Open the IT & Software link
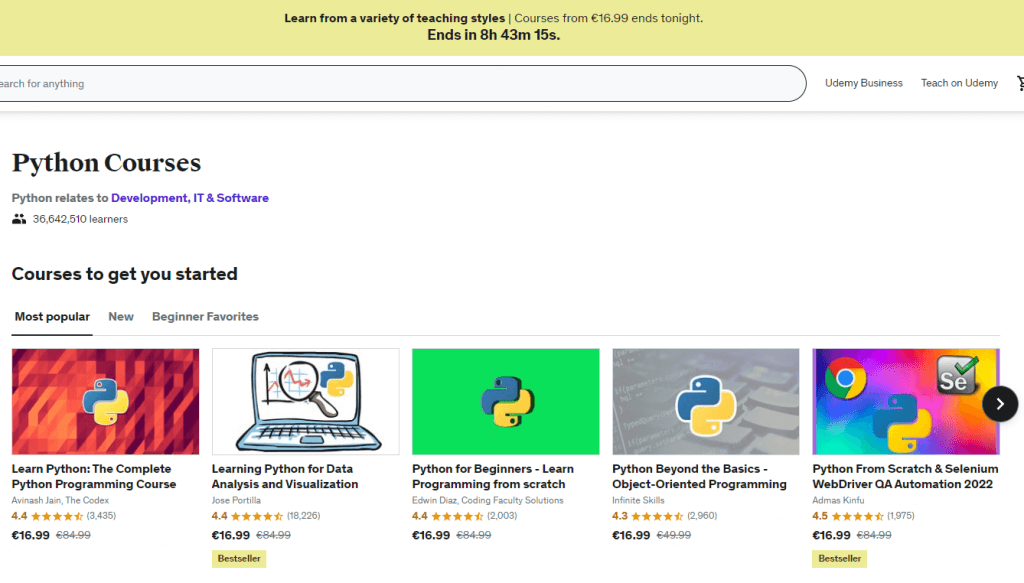 pos(231,198)
